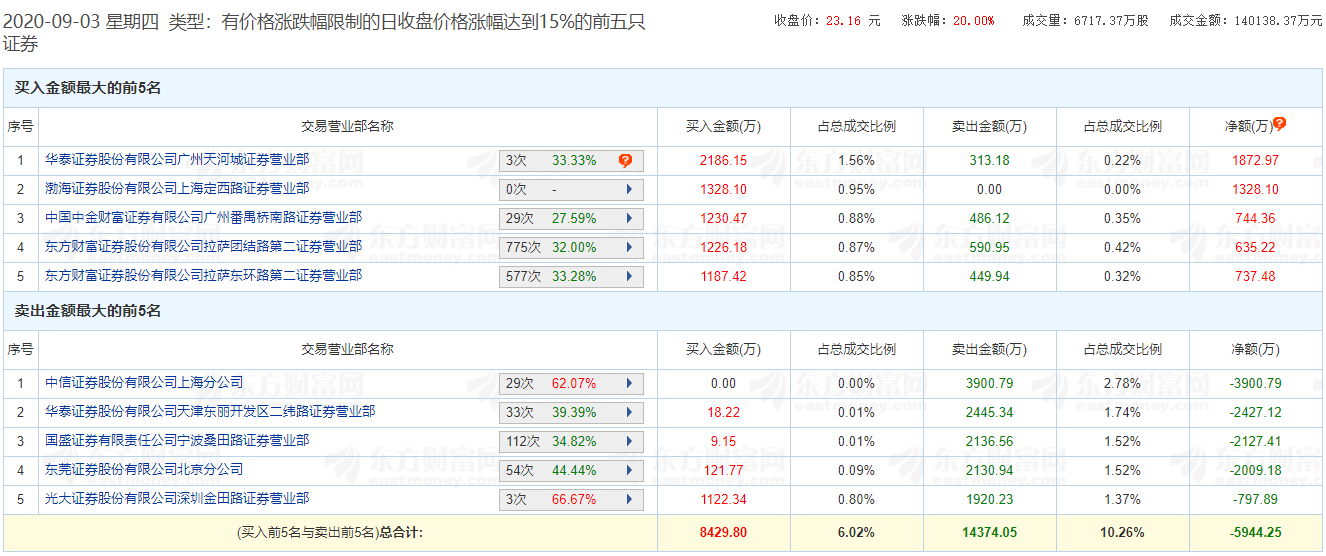Open 国盛证券宁波桑田路证券营业部 link

[177, 440]
